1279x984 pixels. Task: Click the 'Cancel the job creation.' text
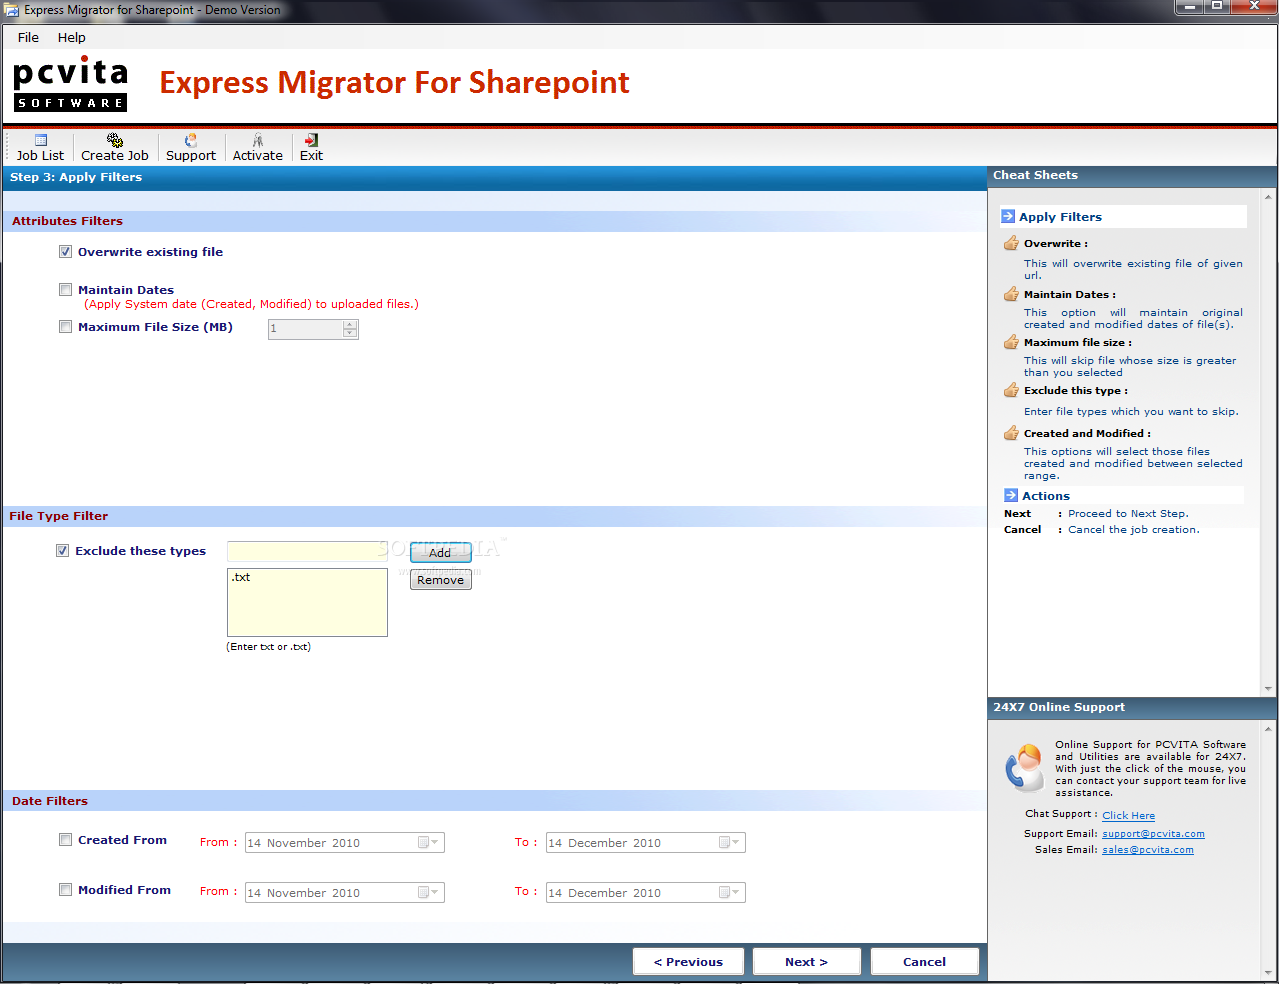pyautogui.click(x=1134, y=530)
